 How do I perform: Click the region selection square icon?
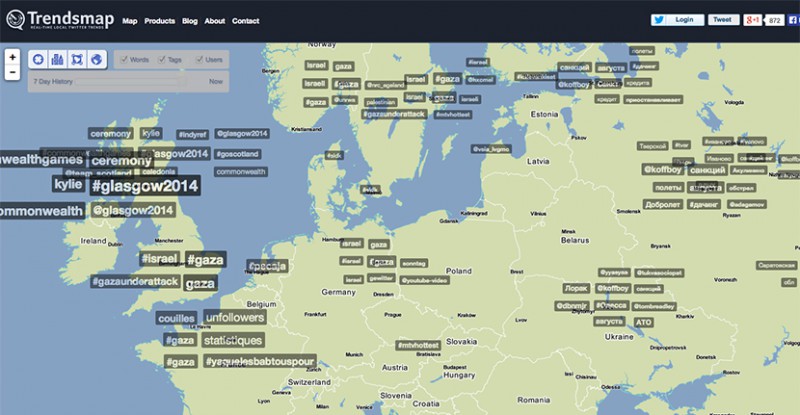point(79,61)
